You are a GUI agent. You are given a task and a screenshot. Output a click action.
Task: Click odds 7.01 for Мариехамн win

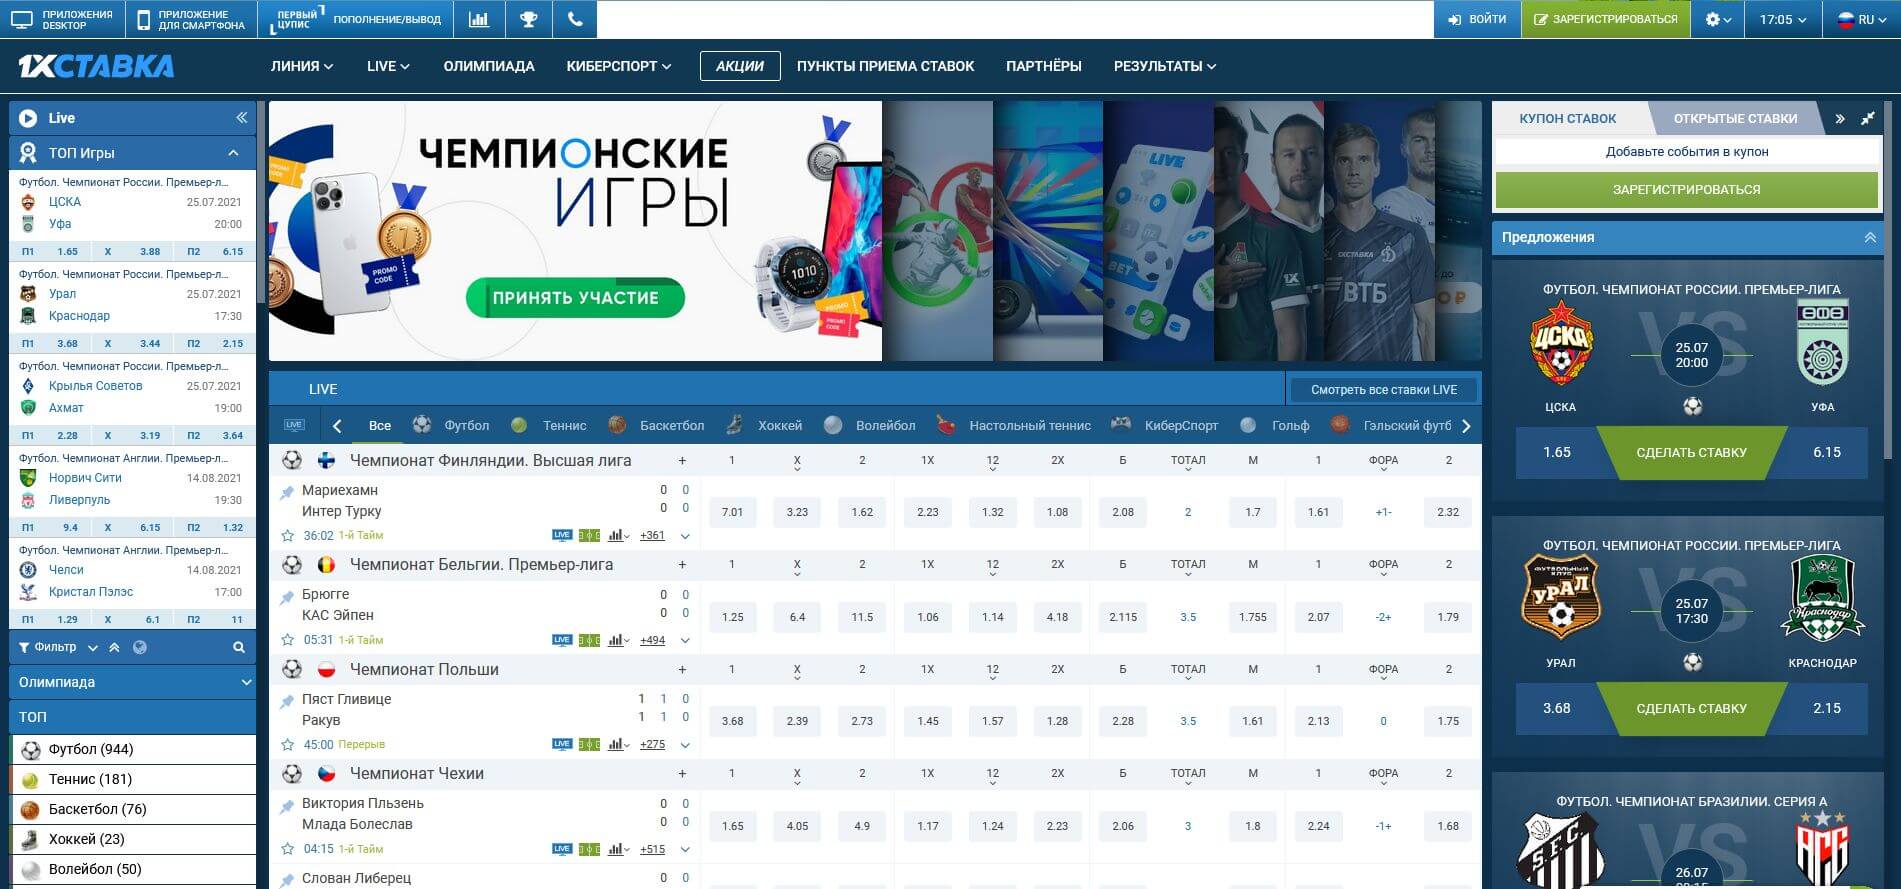[x=732, y=512]
